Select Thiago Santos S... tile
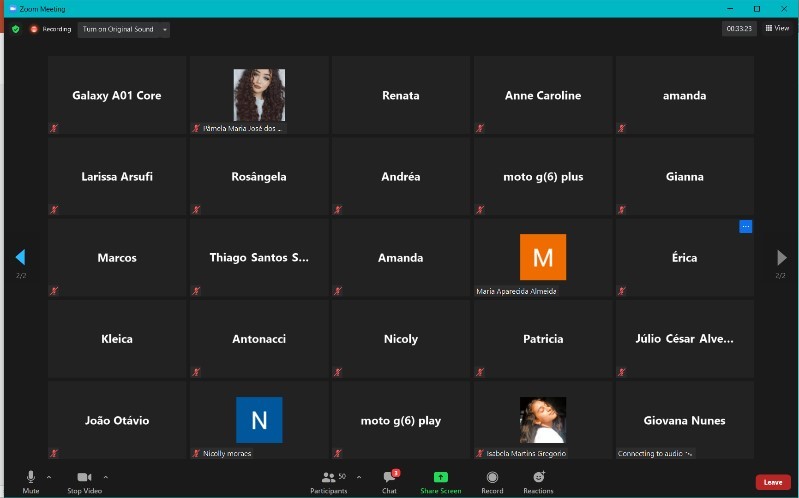The height and width of the screenshot is (498, 799). pyautogui.click(x=259, y=257)
